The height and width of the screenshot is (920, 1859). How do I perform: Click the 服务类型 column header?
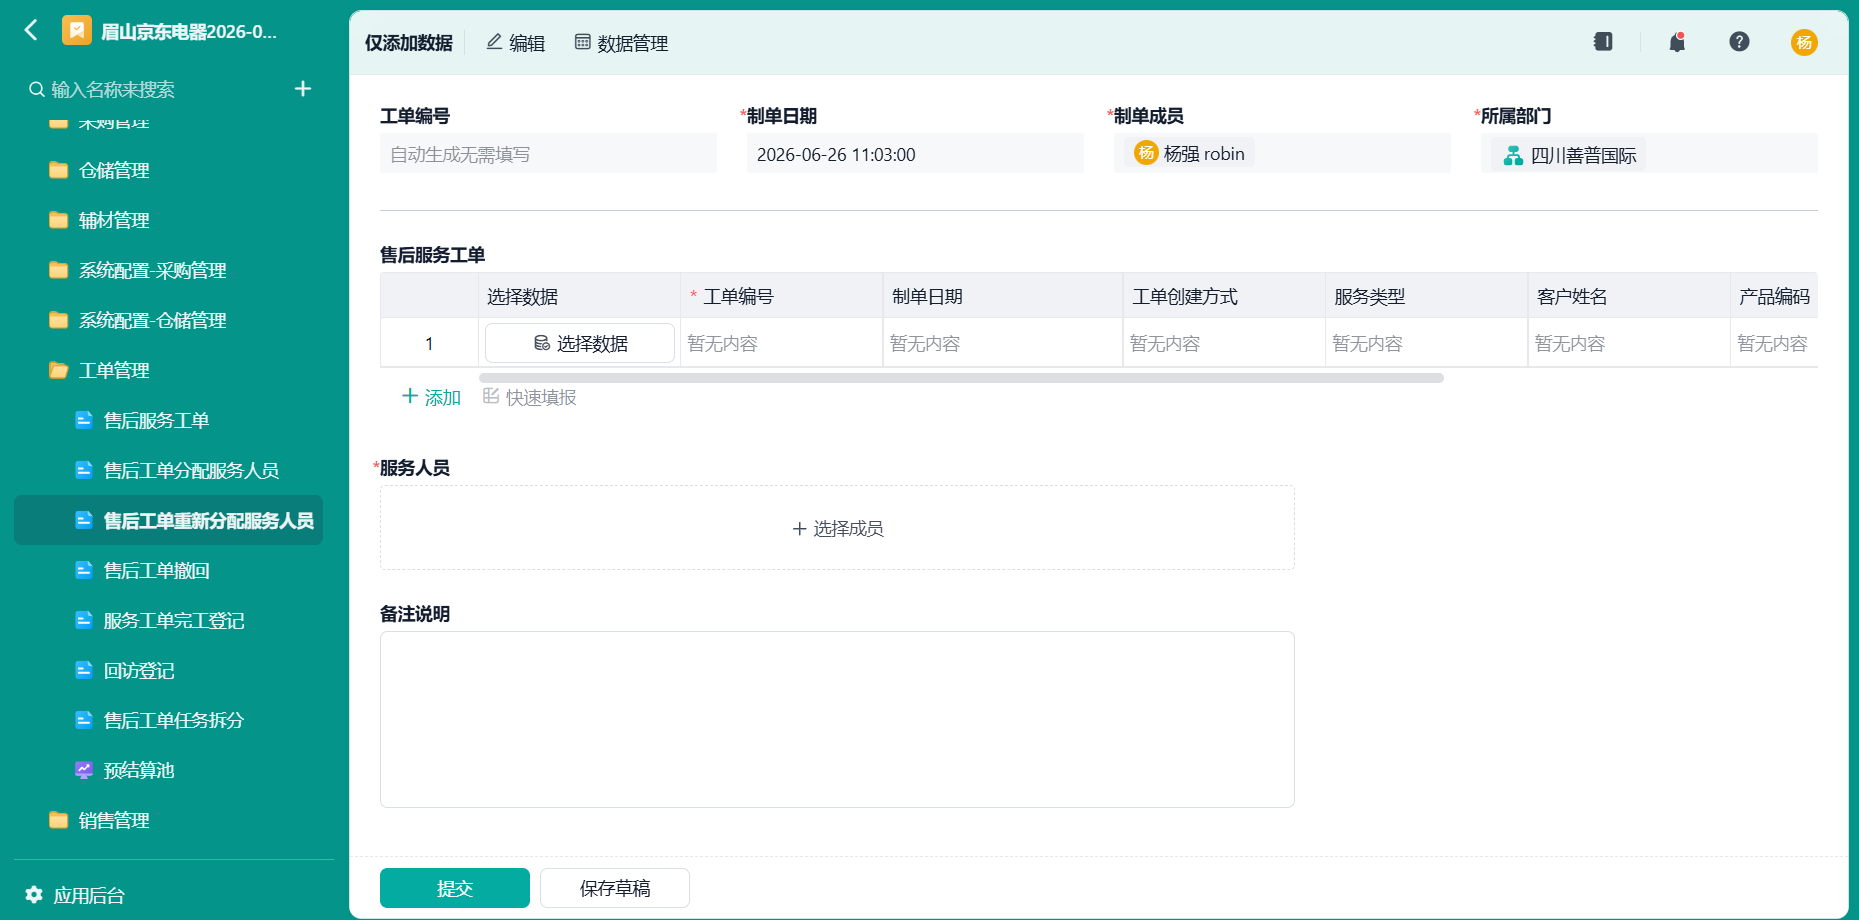click(1426, 296)
